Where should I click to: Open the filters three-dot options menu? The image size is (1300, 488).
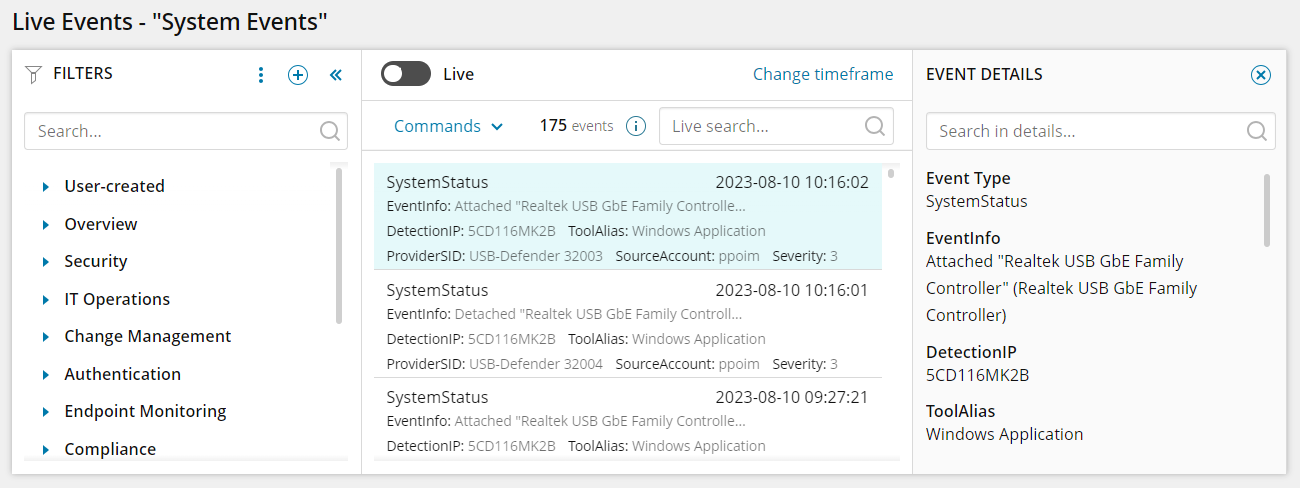(x=261, y=75)
